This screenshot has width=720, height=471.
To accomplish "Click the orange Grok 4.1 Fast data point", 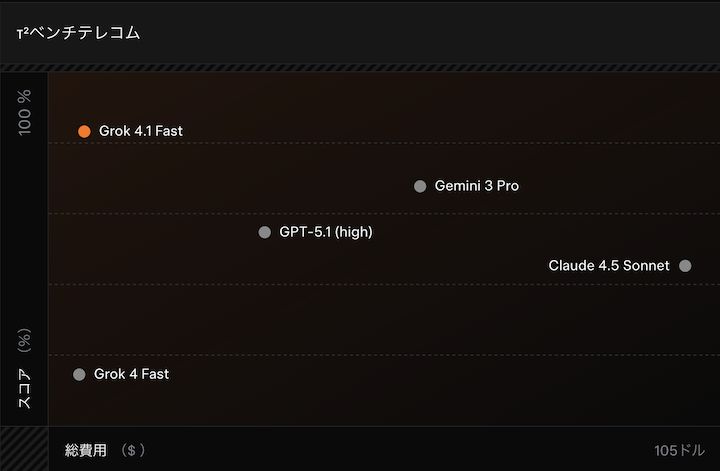I will (x=84, y=131).
